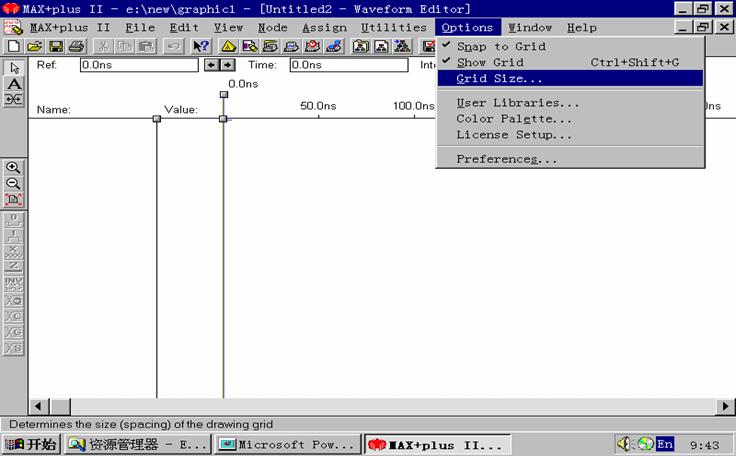The width and height of the screenshot is (736, 456).
Task: Activate the context-sensitive help arrow icon
Action: point(201,46)
